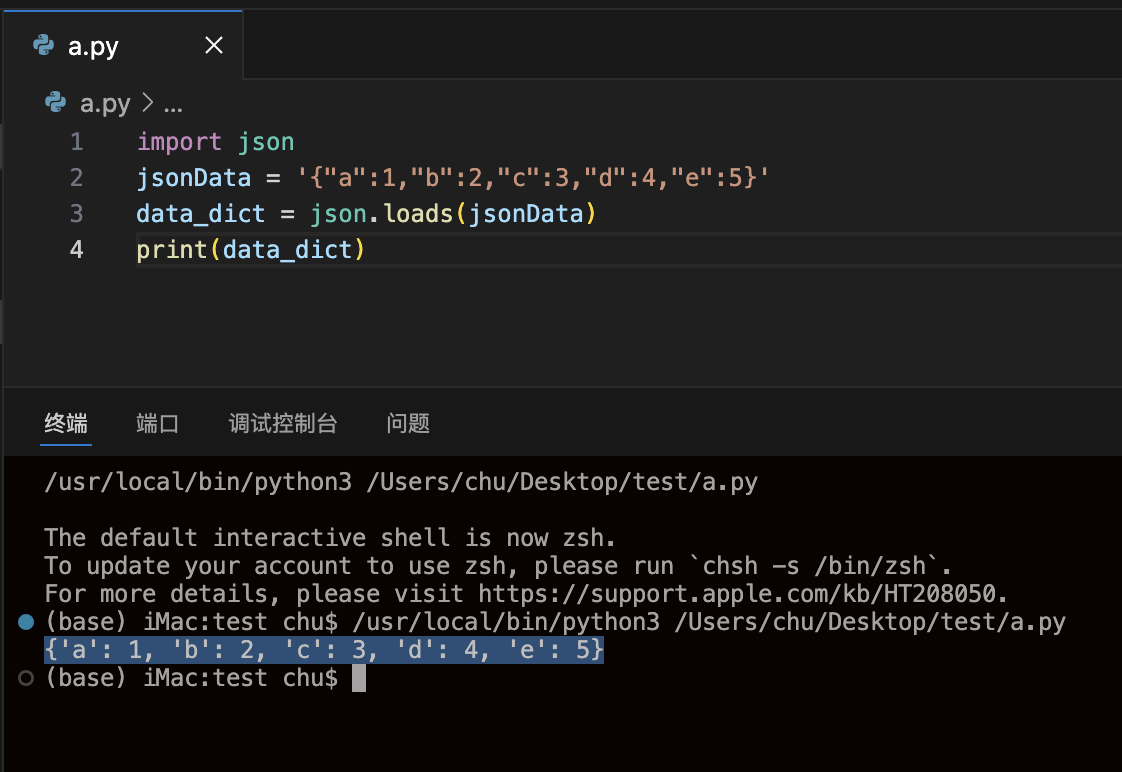Place cursor at the terminal prompt
1122x772 pixels.
tap(358, 678)
